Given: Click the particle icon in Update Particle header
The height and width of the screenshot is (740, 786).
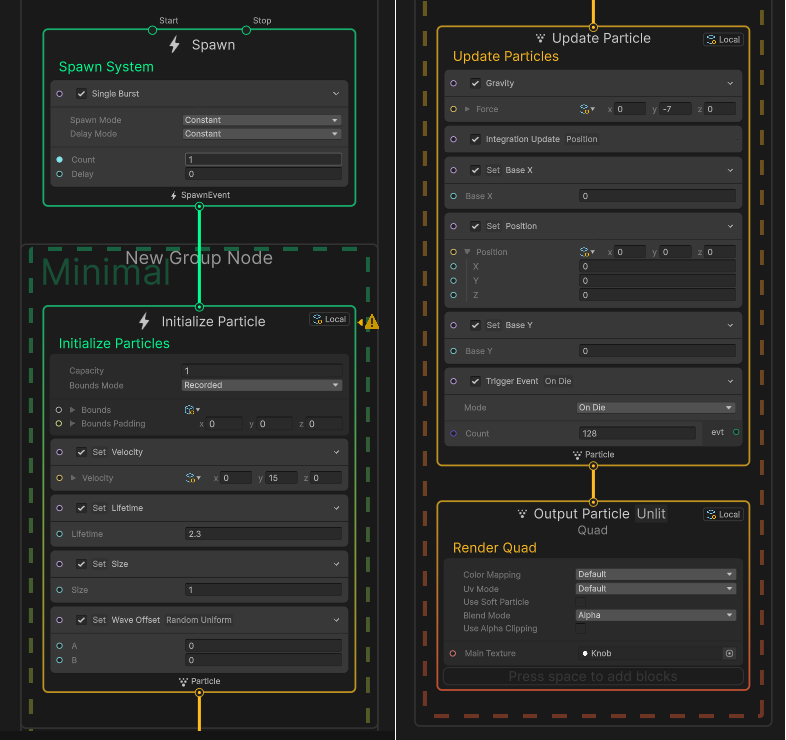Looking at the screenshot, I should pos(540,38).
